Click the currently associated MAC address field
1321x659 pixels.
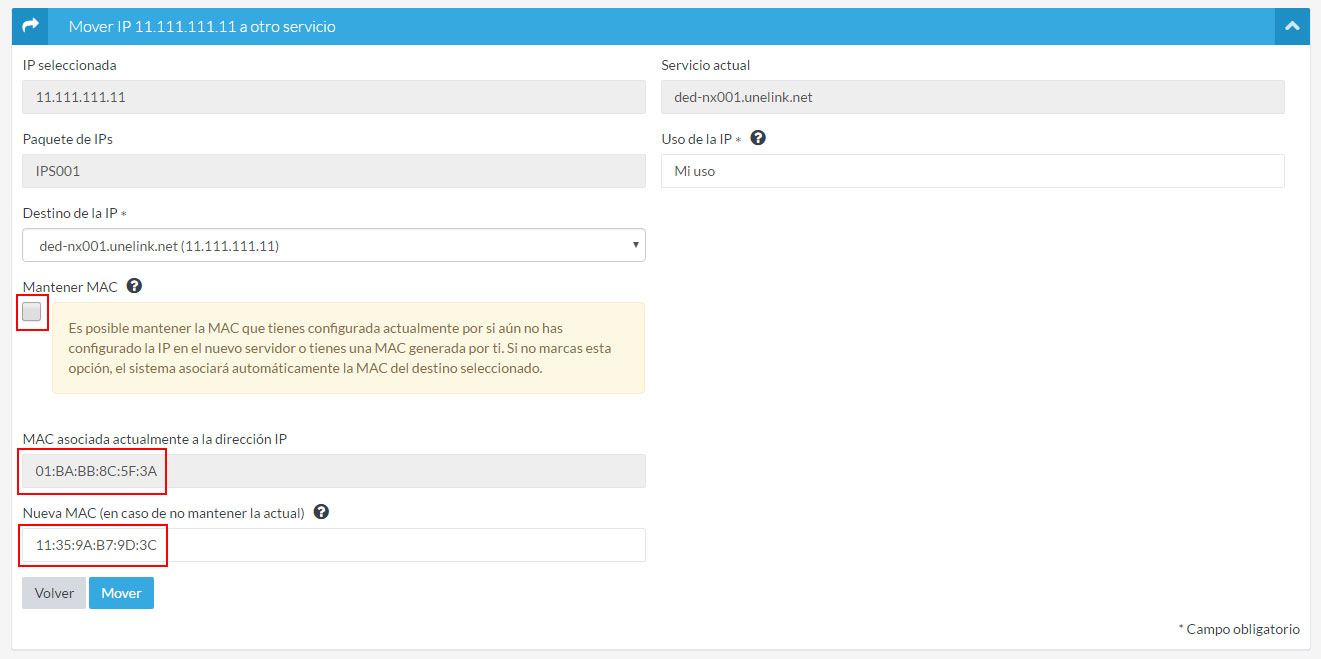(333, 471)
